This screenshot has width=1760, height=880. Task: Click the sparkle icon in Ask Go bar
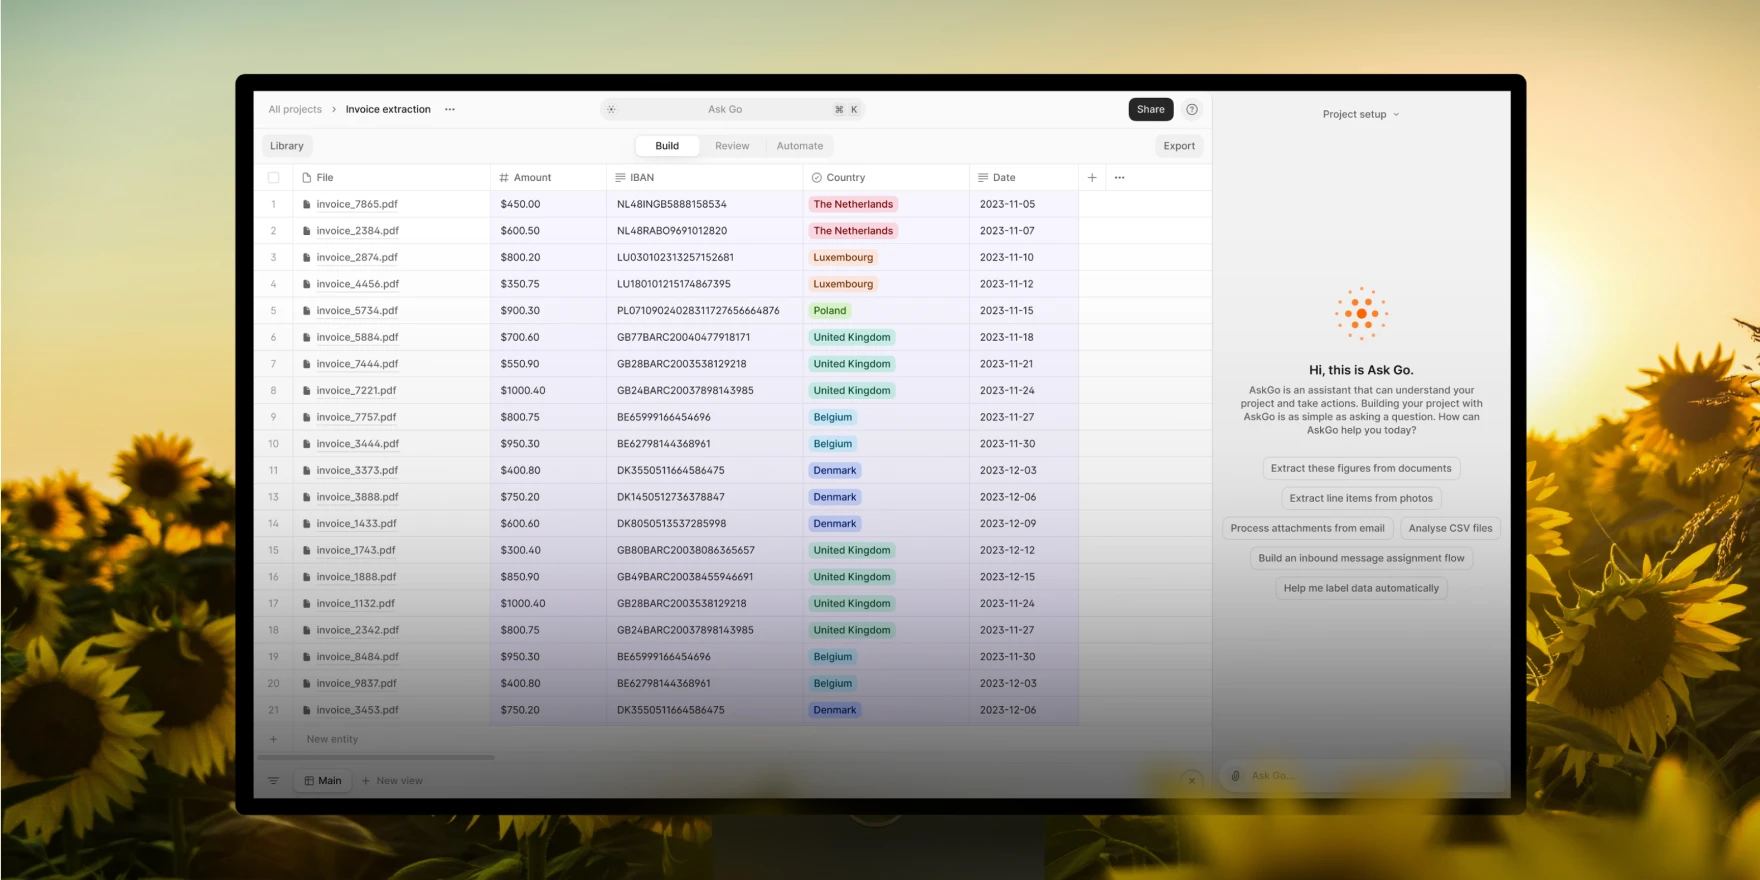click(611, 110)
